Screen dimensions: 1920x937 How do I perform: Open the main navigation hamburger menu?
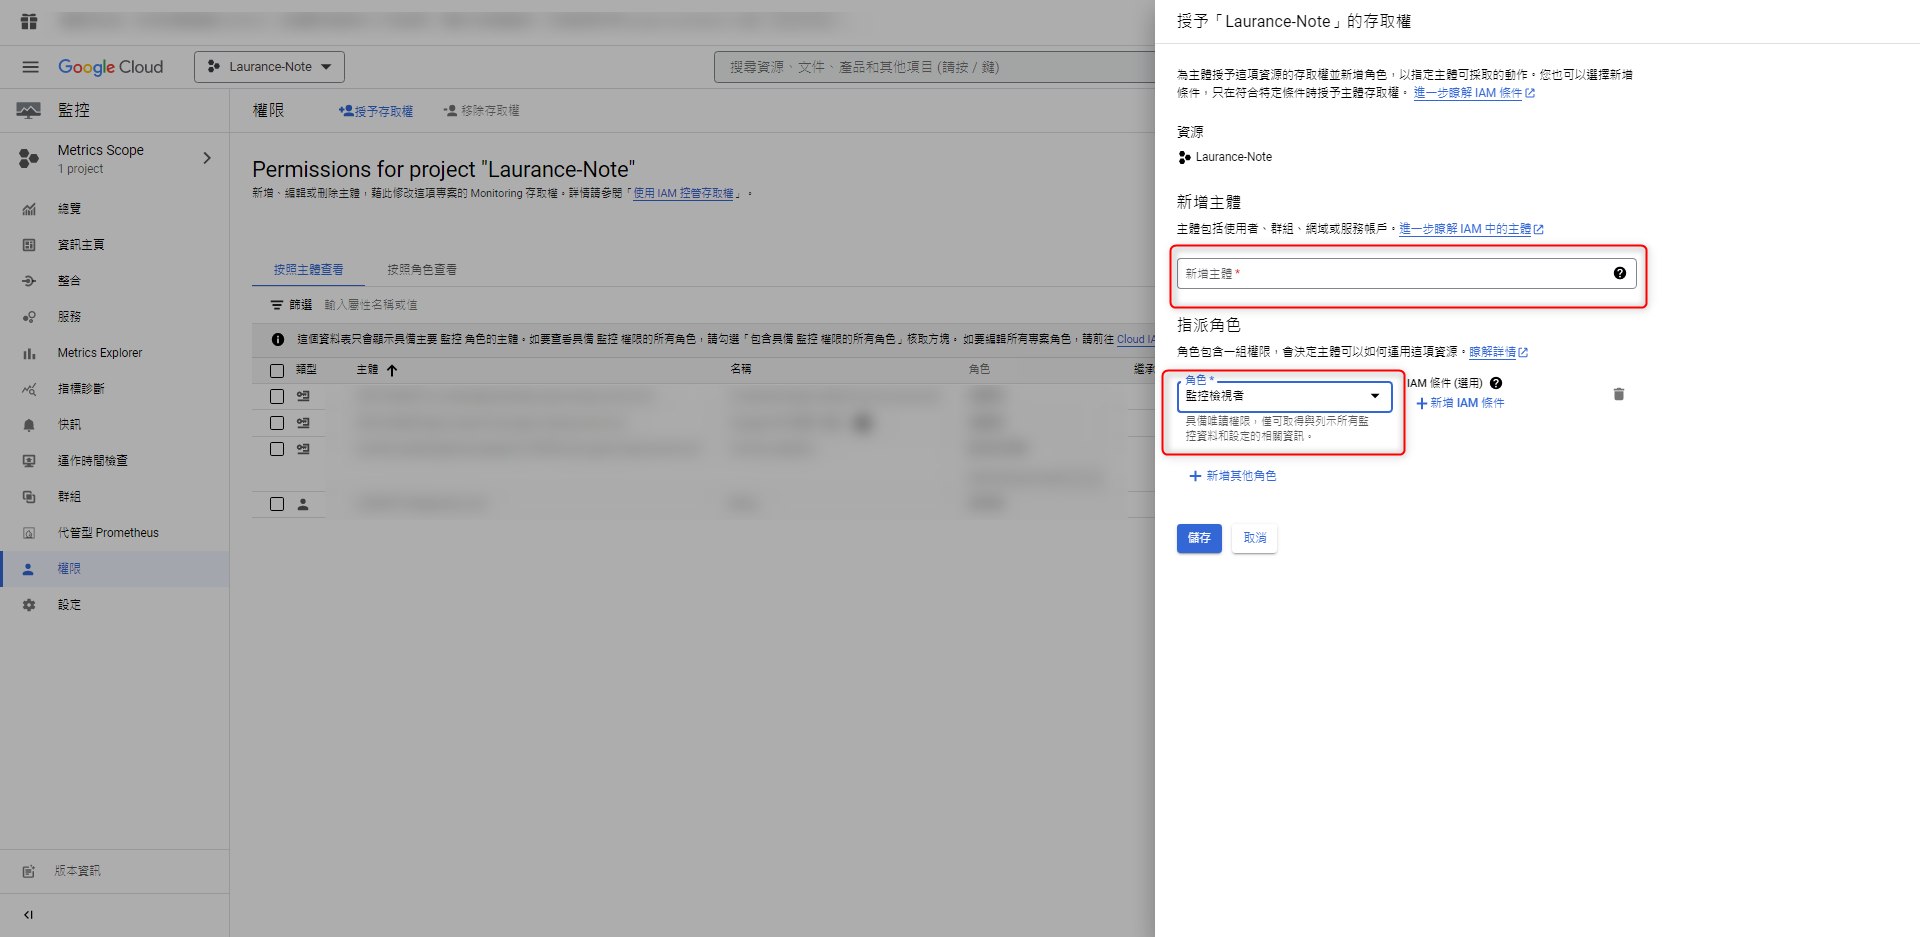(30, 67)
